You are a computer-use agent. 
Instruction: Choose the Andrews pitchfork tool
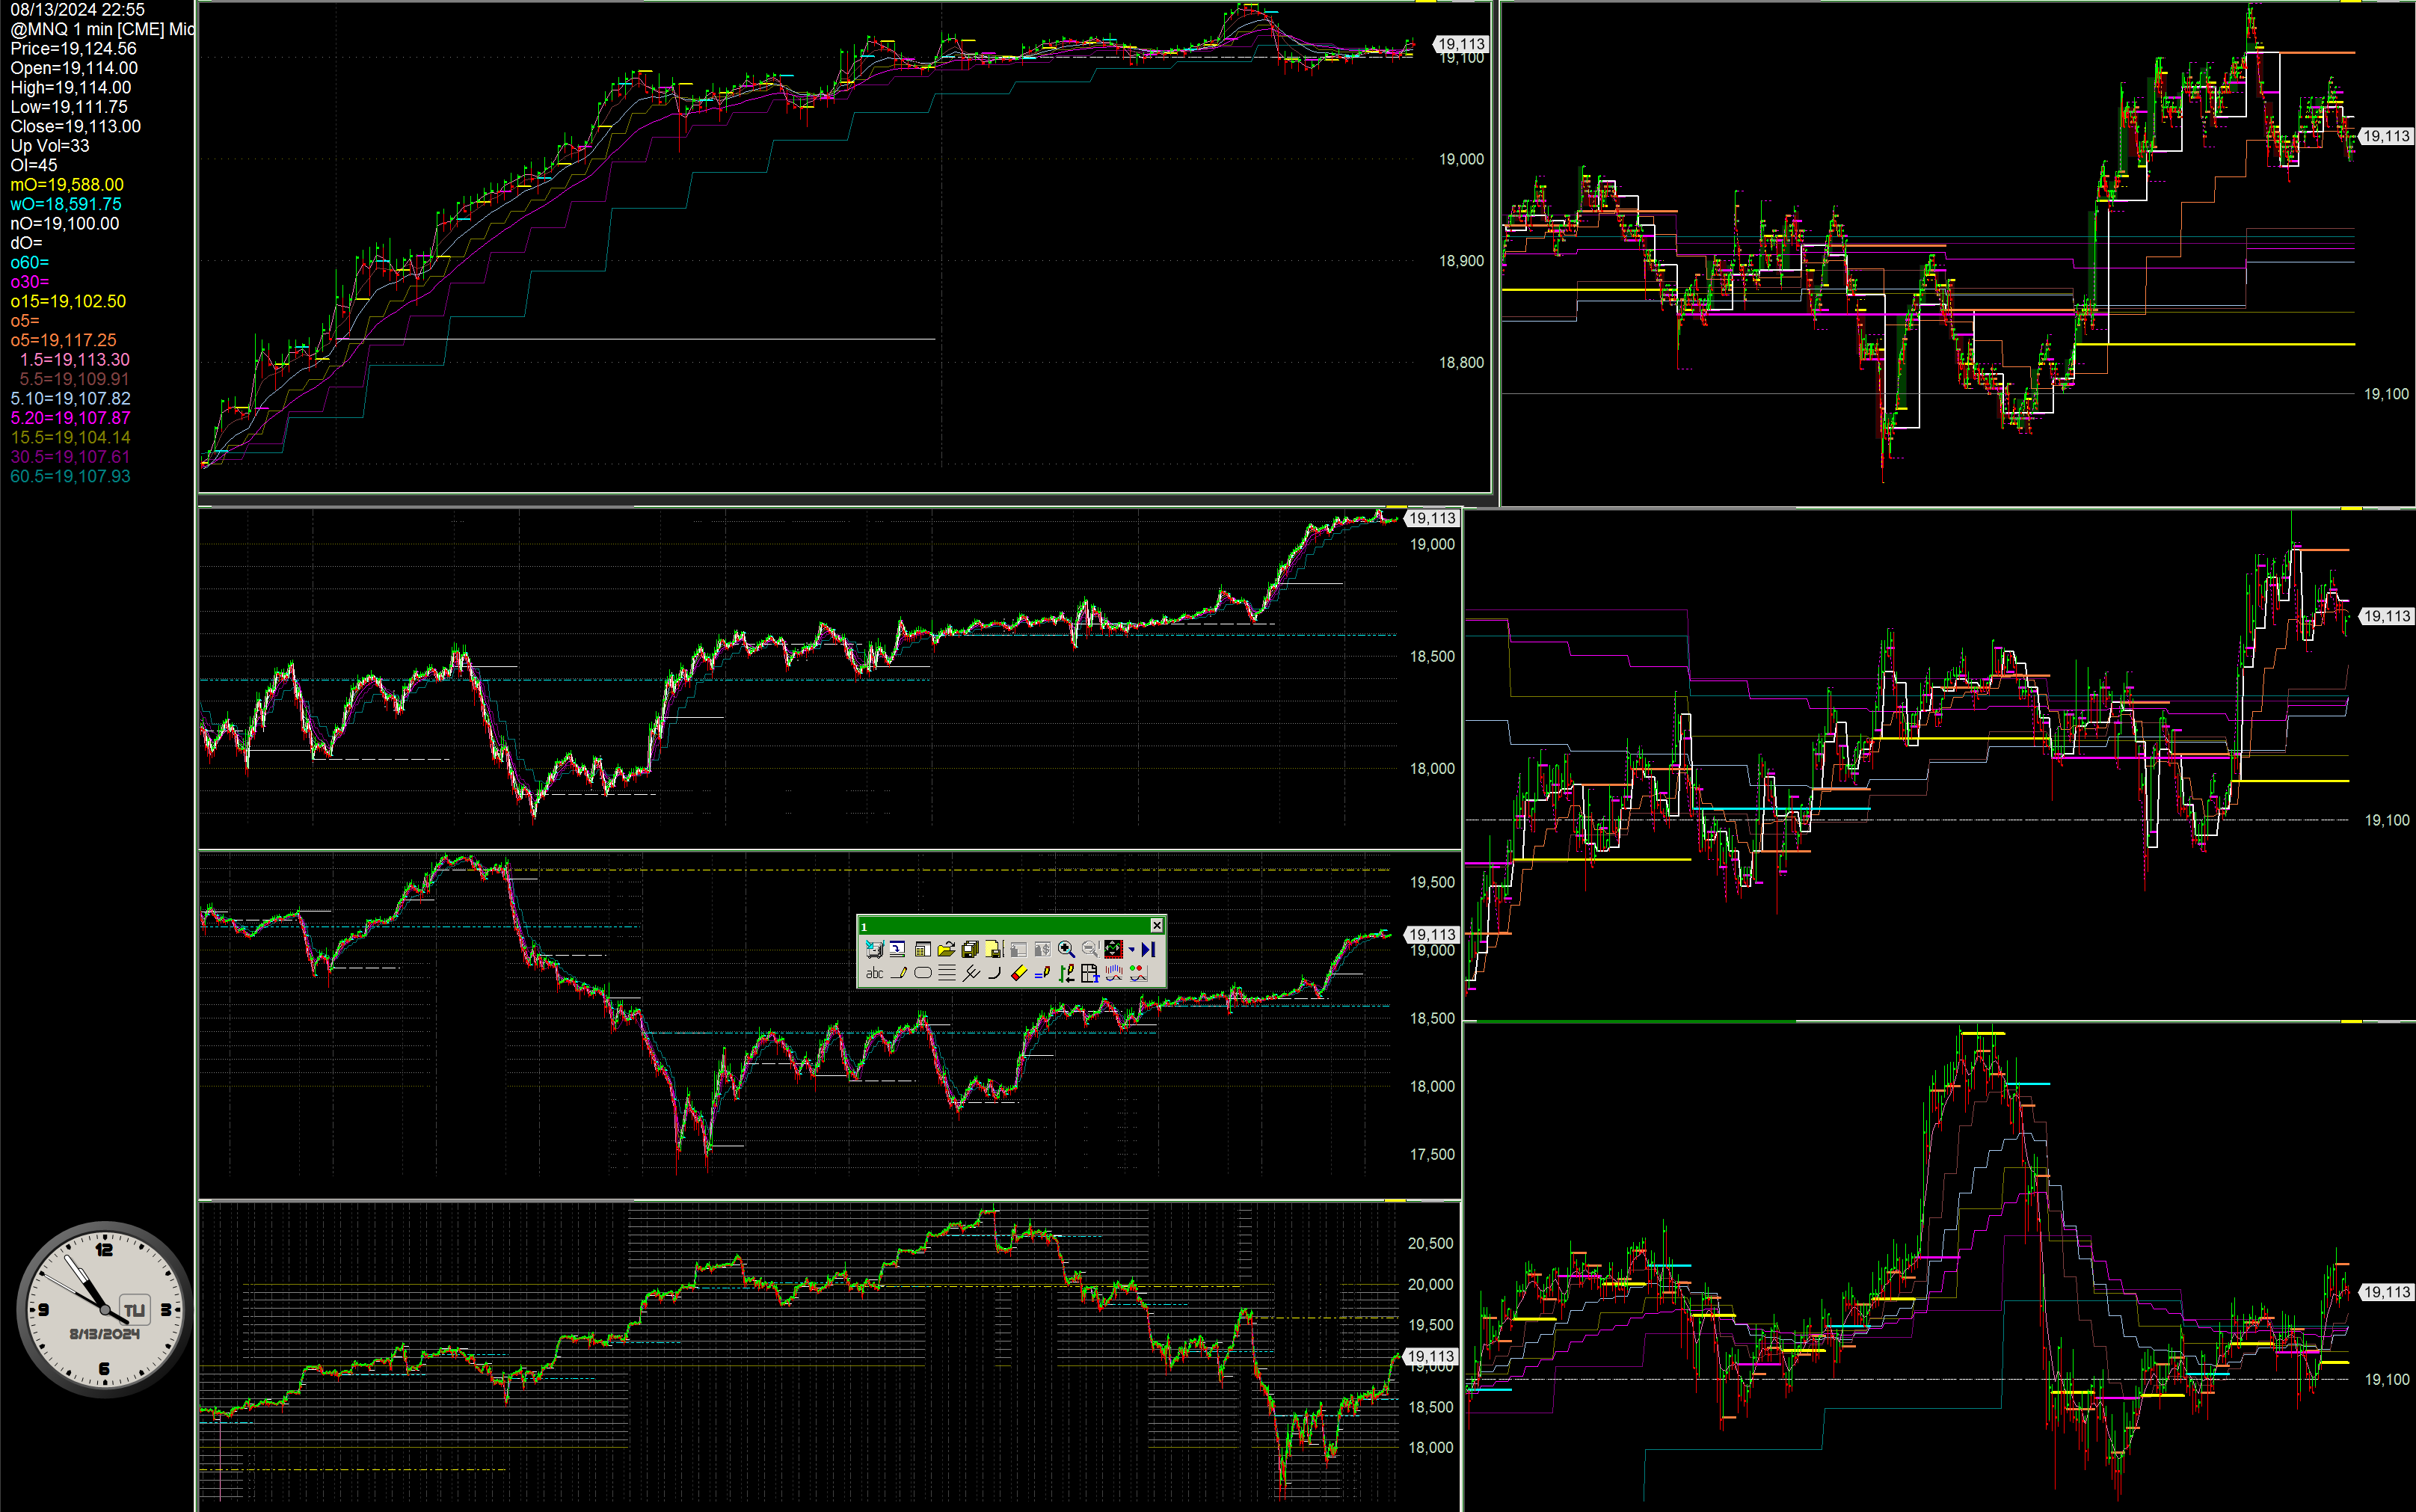pos(970,973)
